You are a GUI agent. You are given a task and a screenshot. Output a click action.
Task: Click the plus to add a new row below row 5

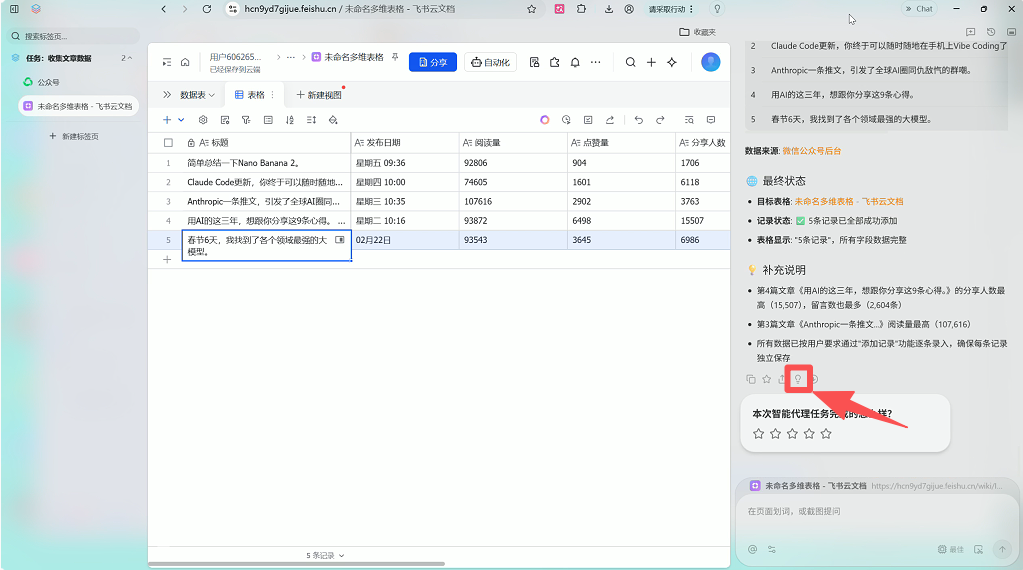tap(167, 260)
